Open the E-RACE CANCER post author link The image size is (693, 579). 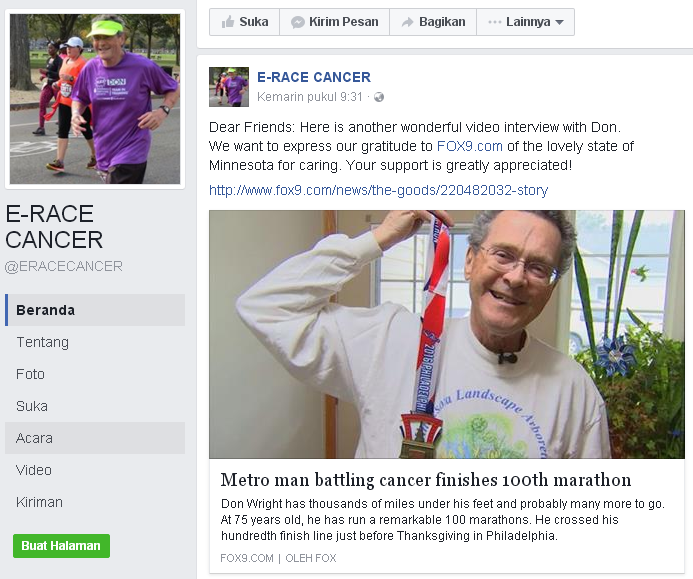coord(314,77)
